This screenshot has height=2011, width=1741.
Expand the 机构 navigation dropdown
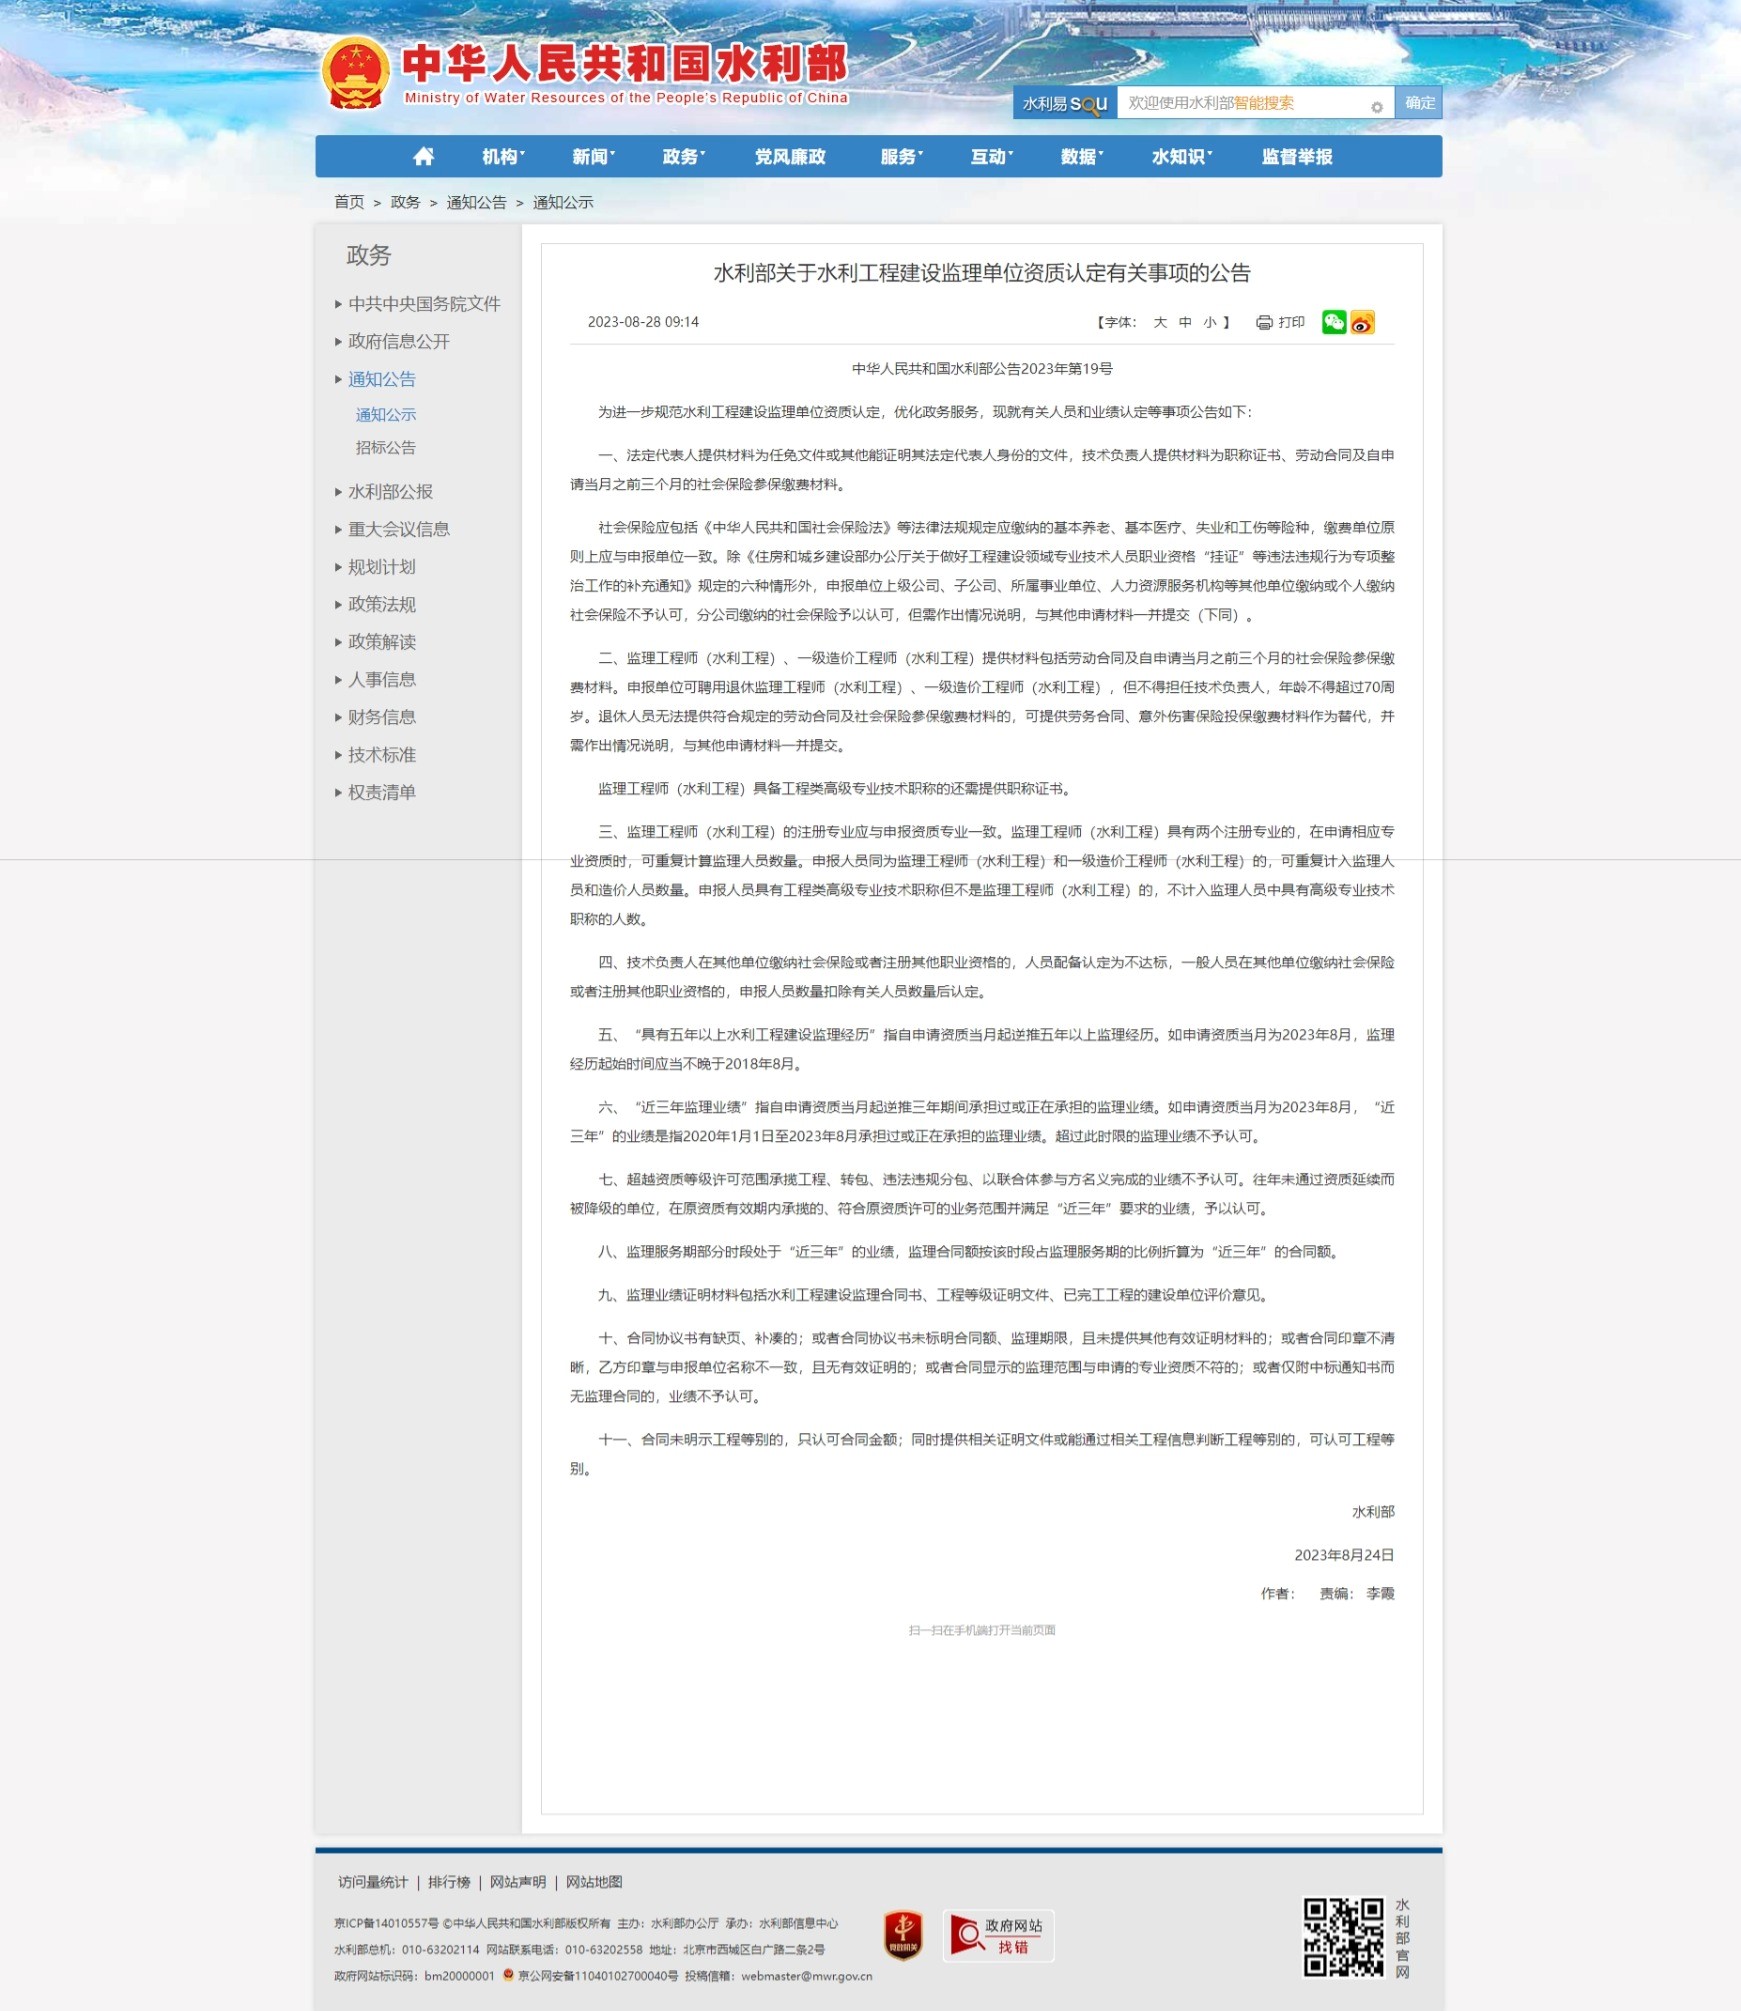502,157
